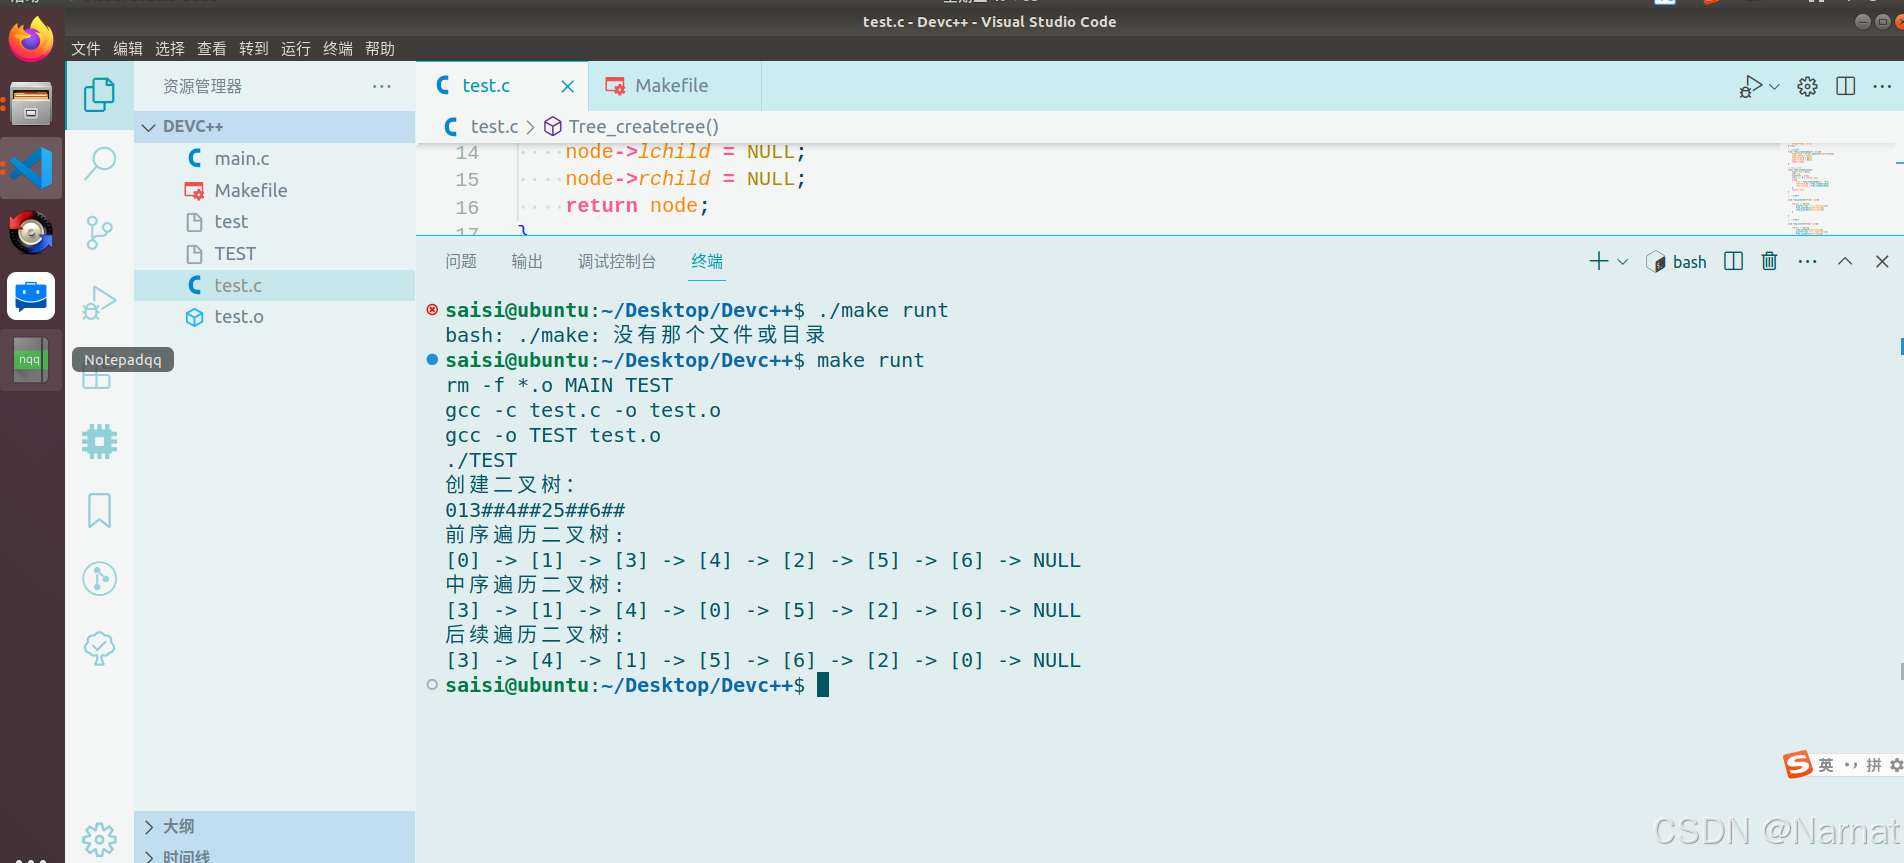
Task: Open the chip-shaped extension icon in activity bar
Action: tap(99, 441)
